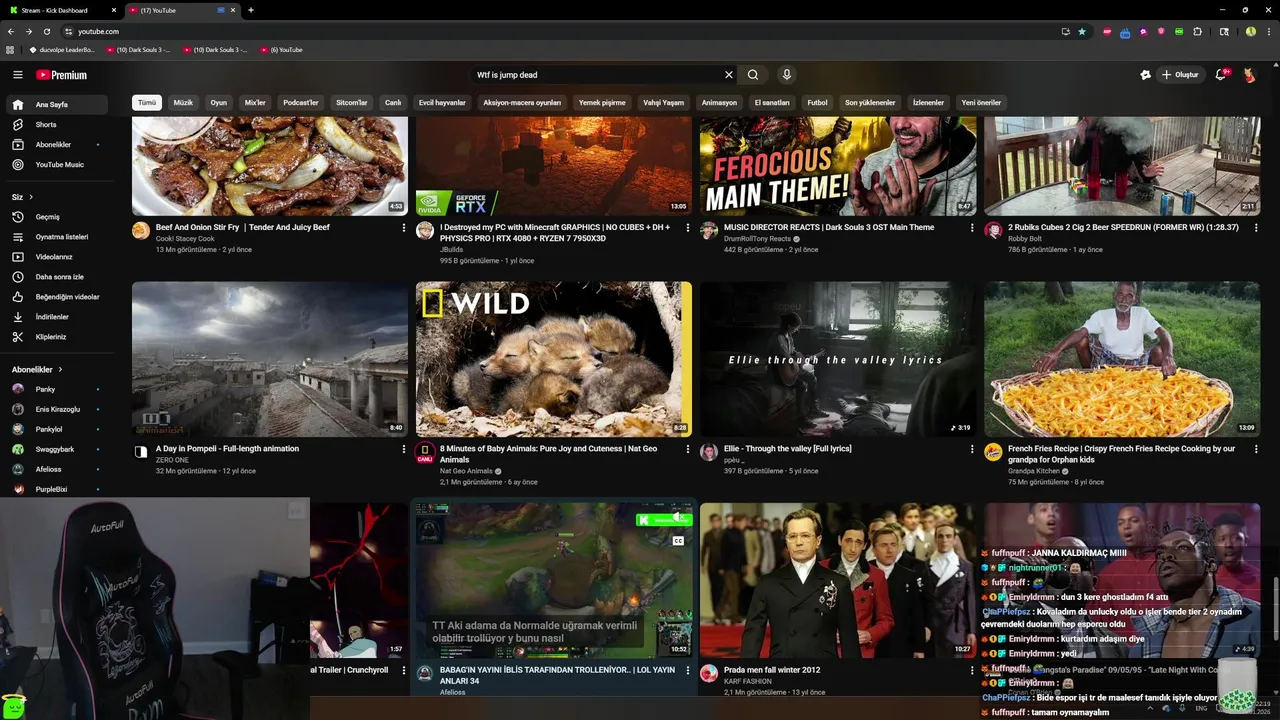Open a new browser tab

tap(250, 10)
